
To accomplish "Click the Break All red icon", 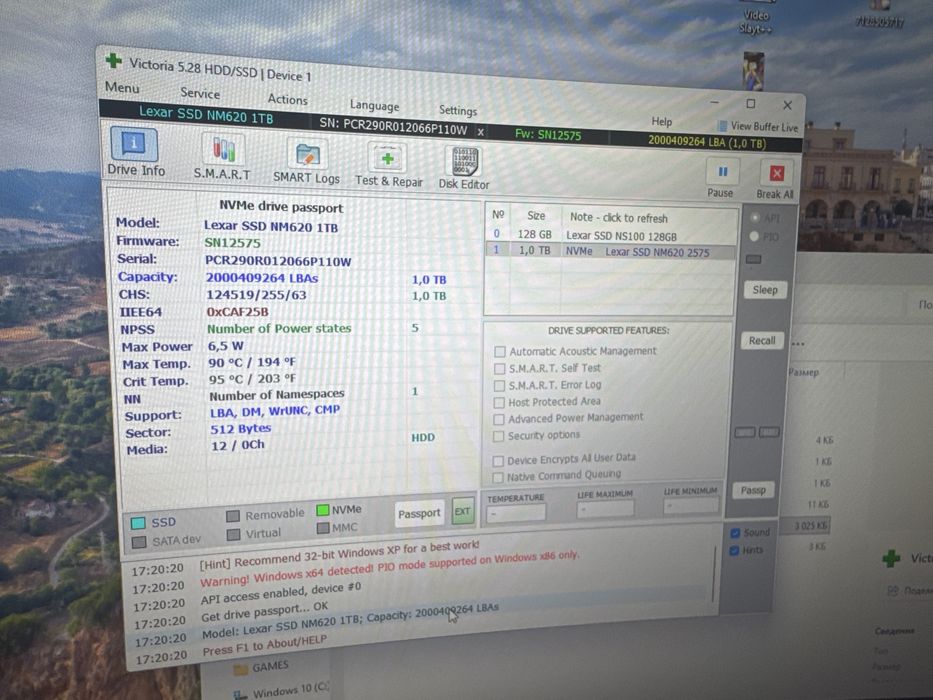I will point(777,174).
